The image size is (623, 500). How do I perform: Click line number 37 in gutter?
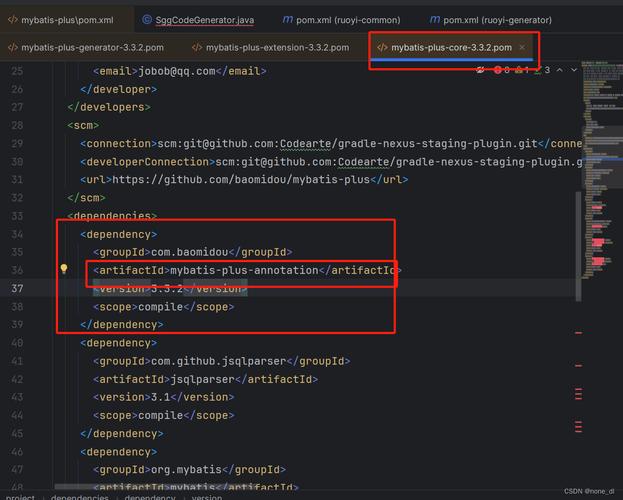17,288
